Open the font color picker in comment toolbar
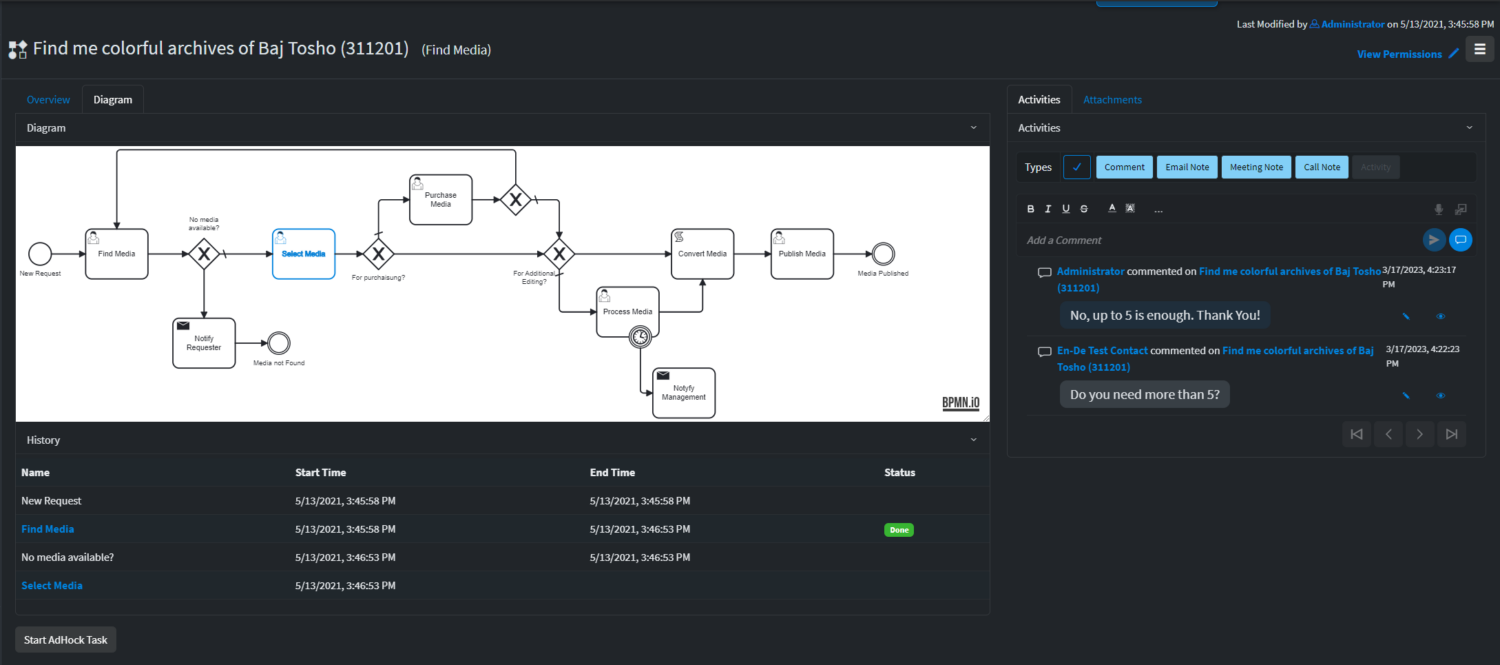This screenshot has width=1500, height=665. tap(1111, 208)
